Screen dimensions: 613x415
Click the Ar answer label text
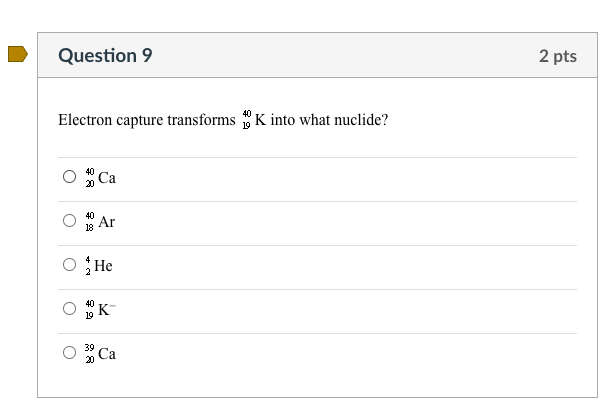[106, 222]
